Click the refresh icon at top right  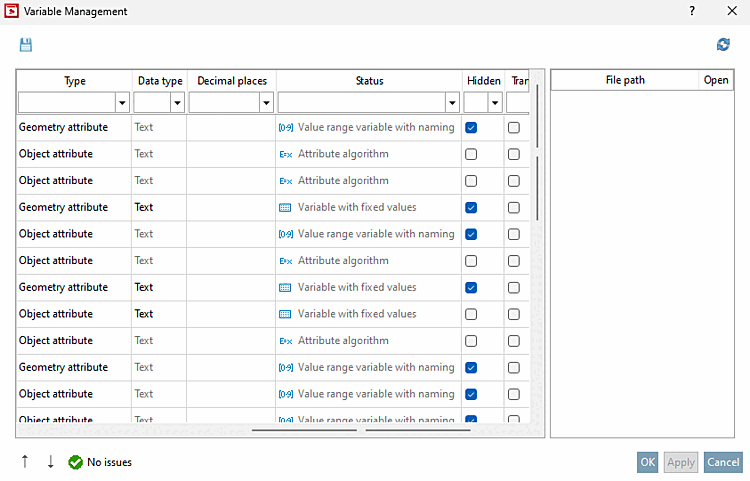(x=723, y=45)
